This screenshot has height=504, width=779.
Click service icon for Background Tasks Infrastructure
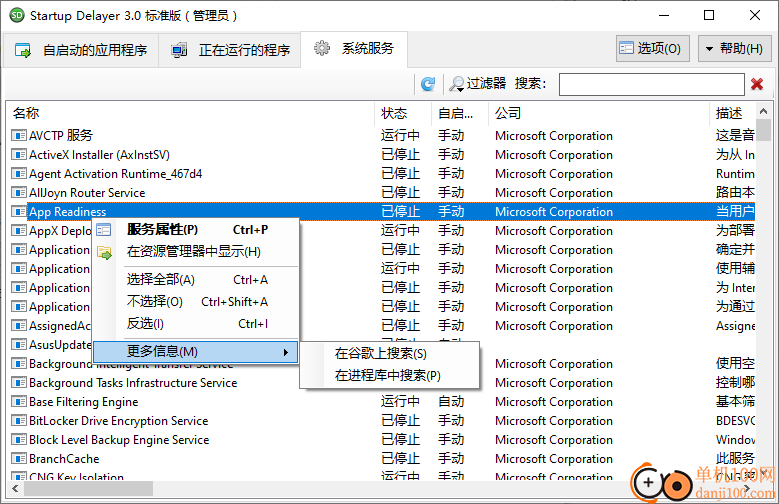(x=18, y=383)
